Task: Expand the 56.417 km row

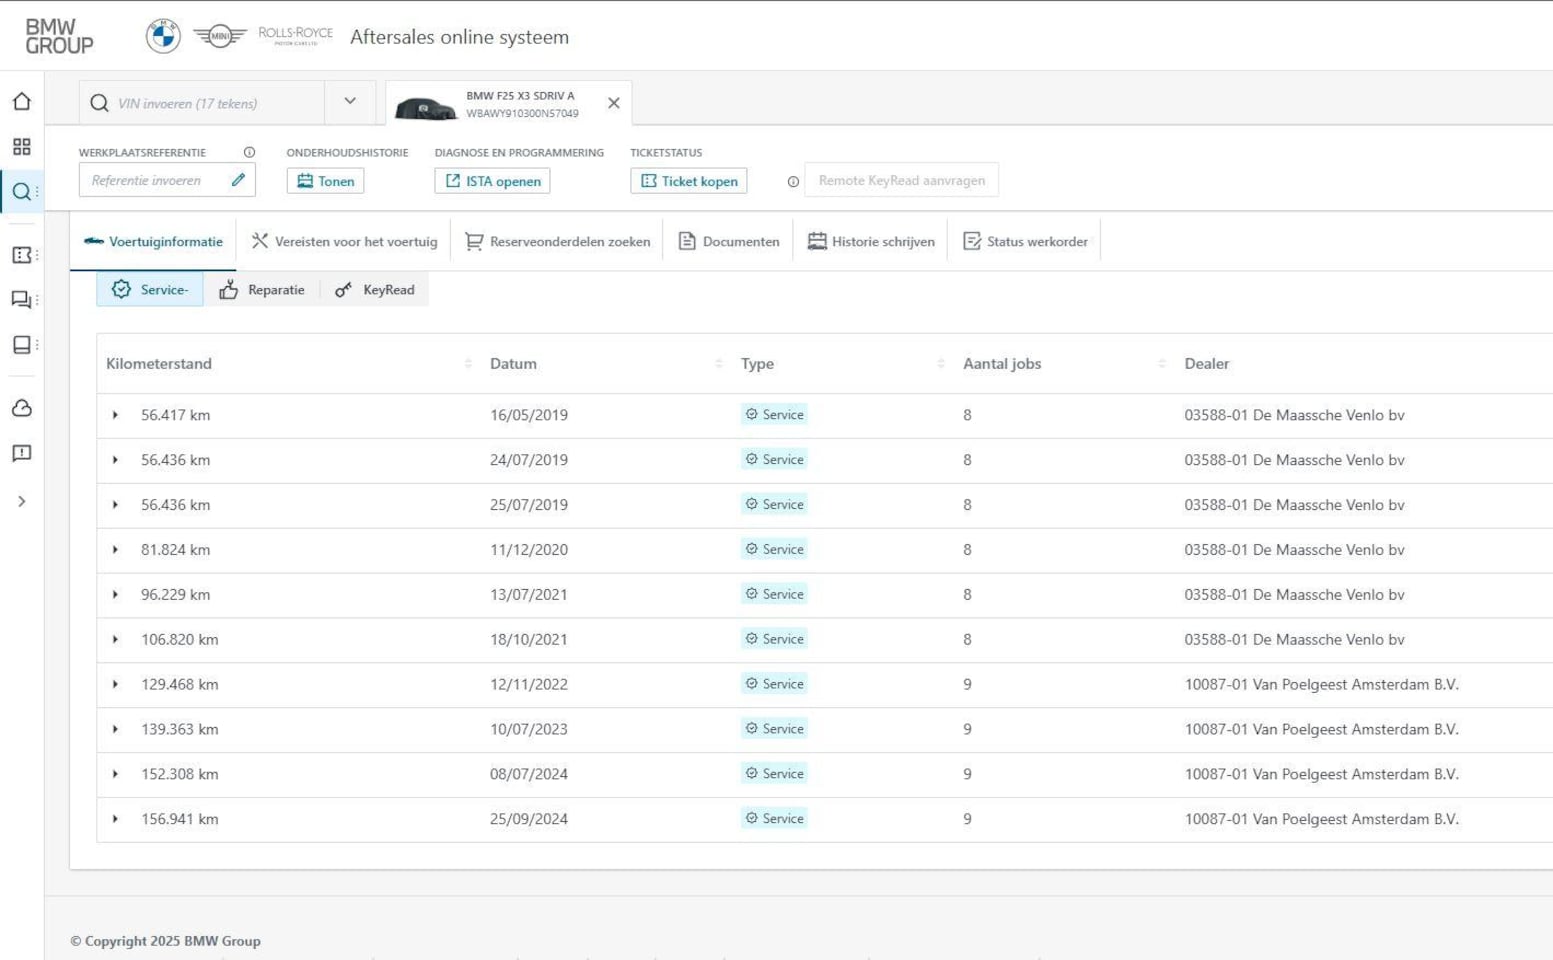Action: pos(115,415)
